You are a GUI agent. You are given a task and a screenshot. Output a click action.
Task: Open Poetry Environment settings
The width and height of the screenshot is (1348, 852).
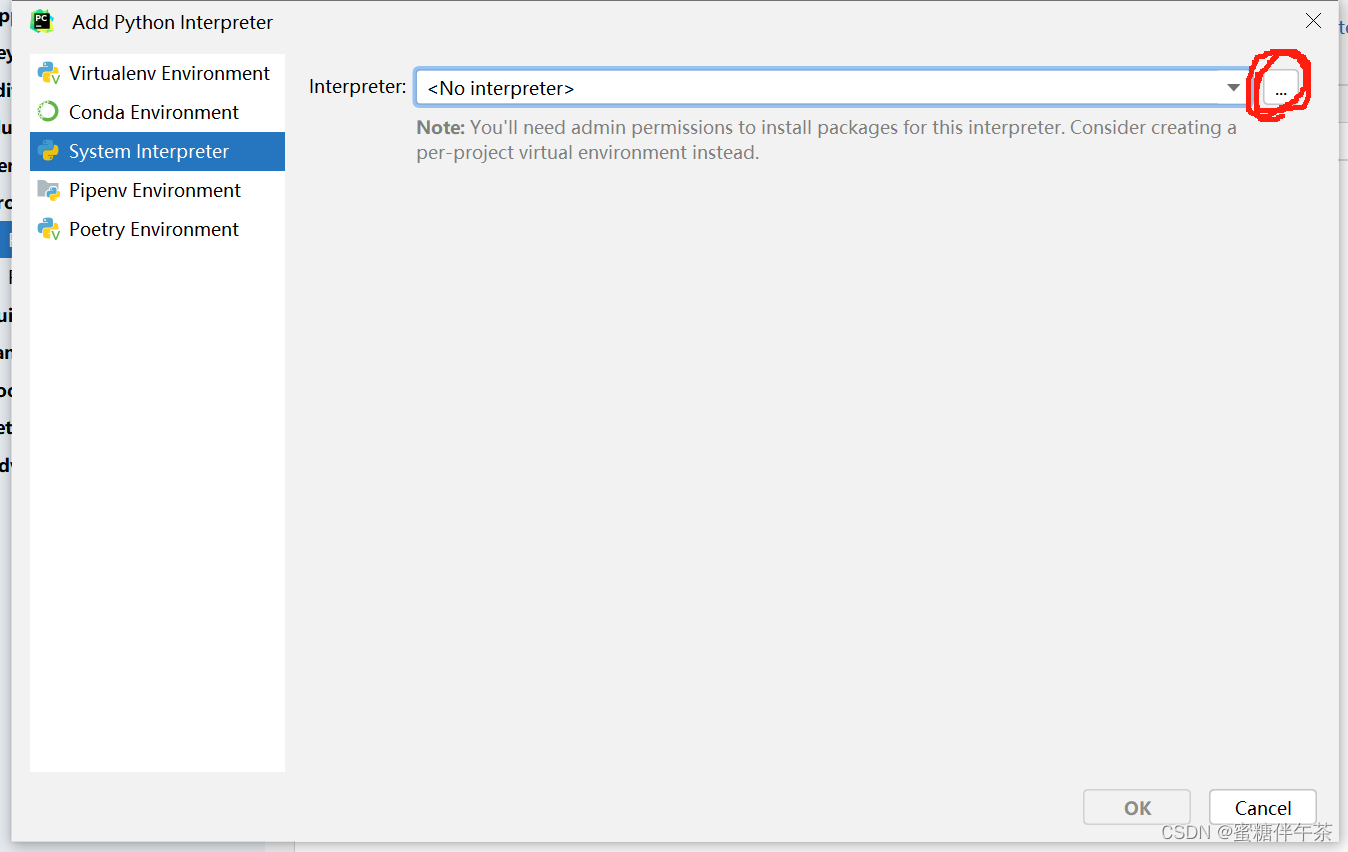[157, 229]
